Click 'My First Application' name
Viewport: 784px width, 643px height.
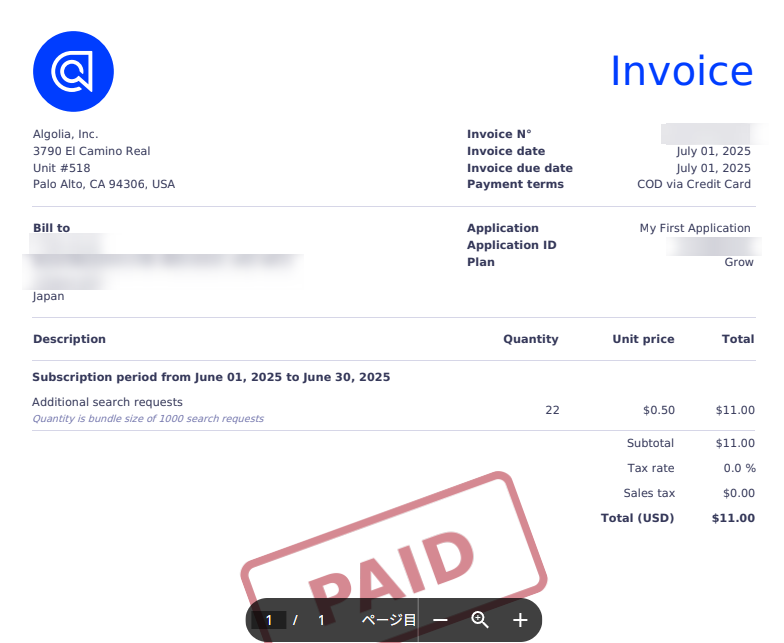(694, 228)
